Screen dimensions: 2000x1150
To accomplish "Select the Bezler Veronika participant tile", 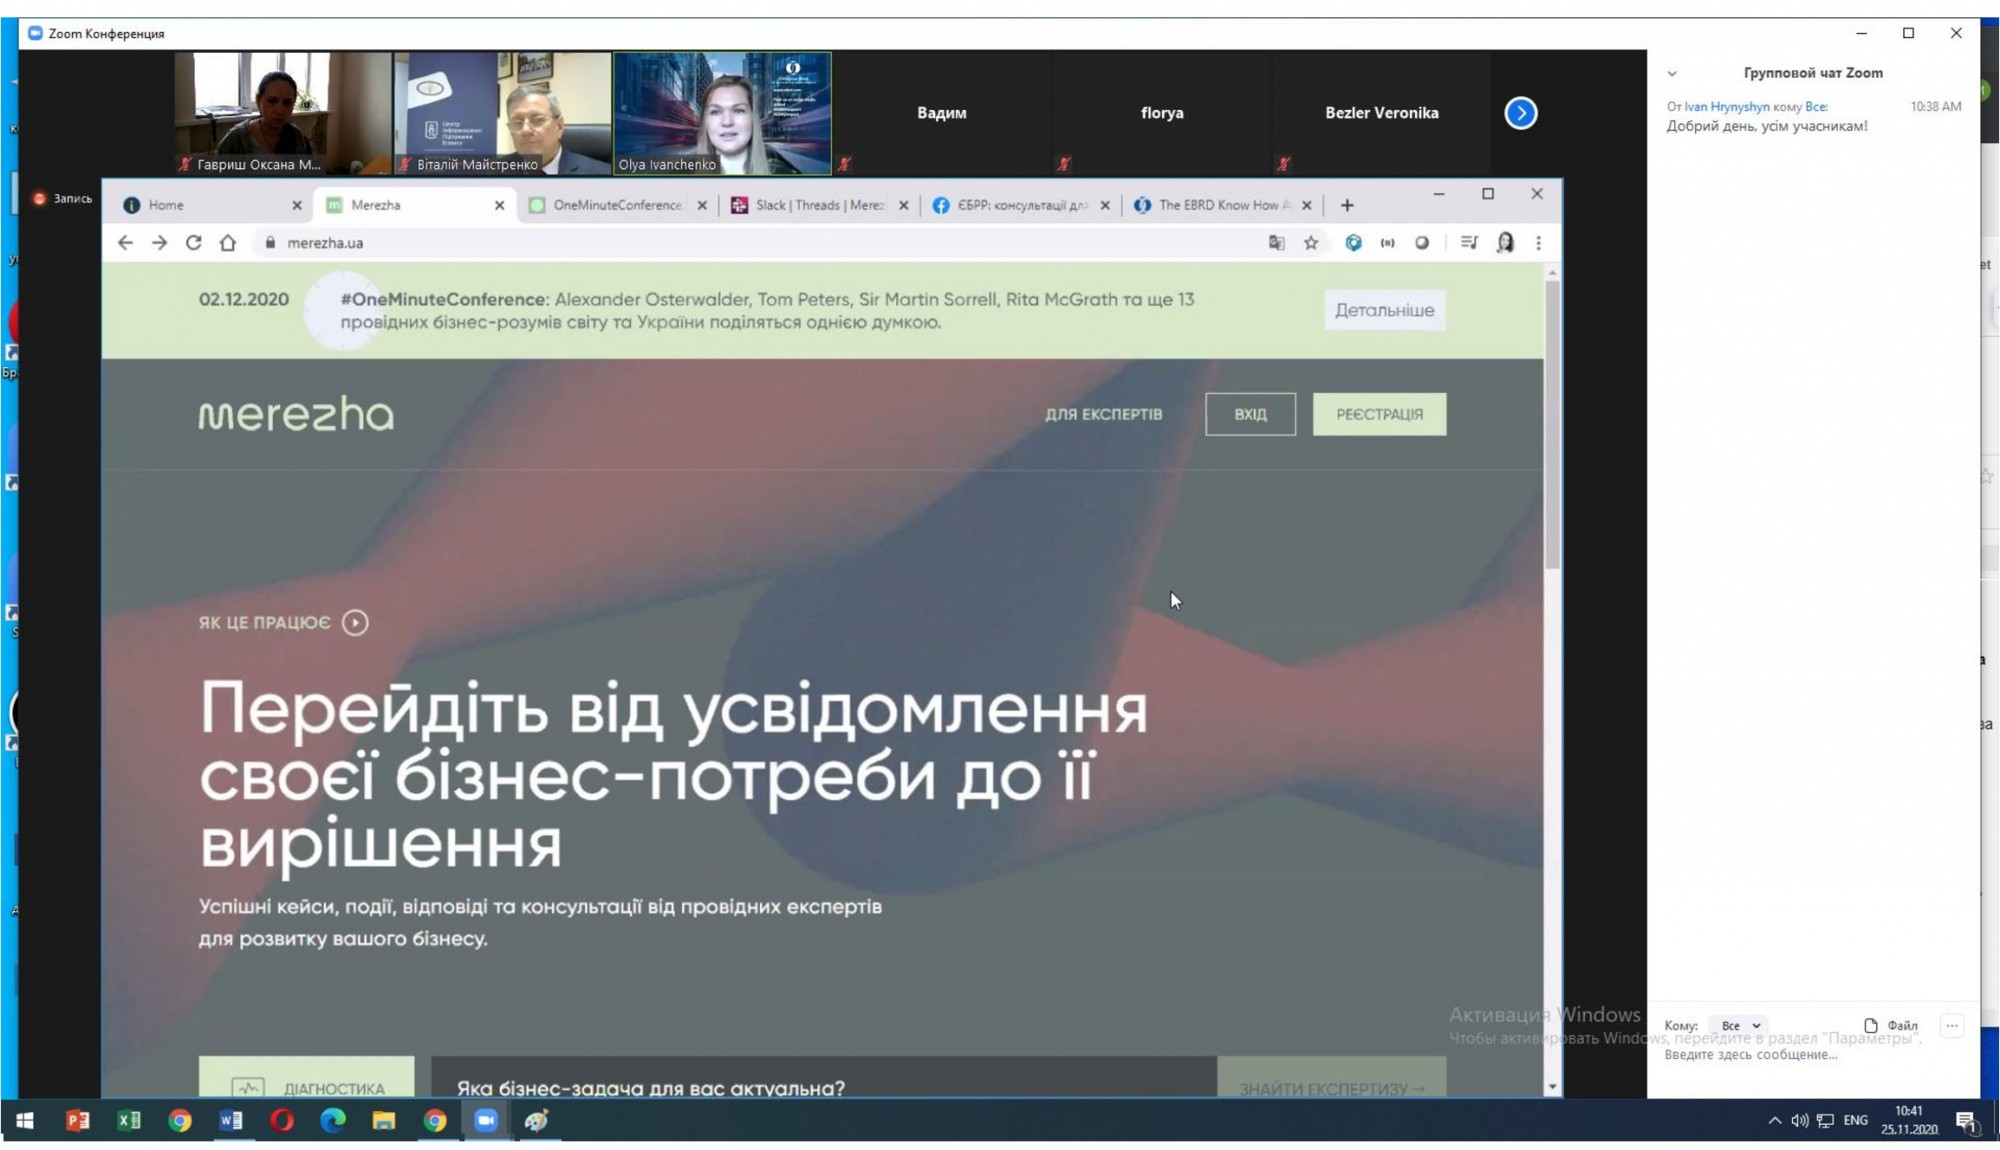I will [1382, 113].
